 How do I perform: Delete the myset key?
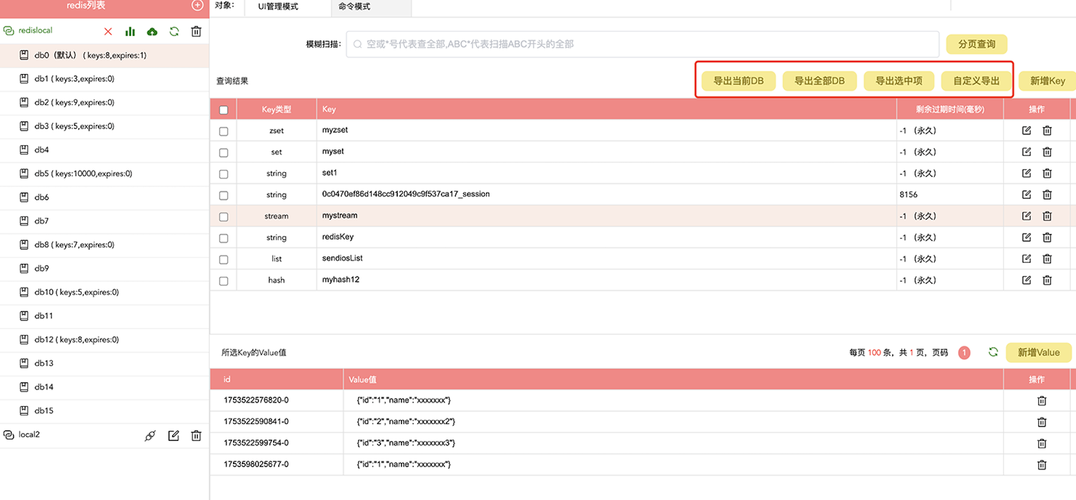tap(1047, 152)
